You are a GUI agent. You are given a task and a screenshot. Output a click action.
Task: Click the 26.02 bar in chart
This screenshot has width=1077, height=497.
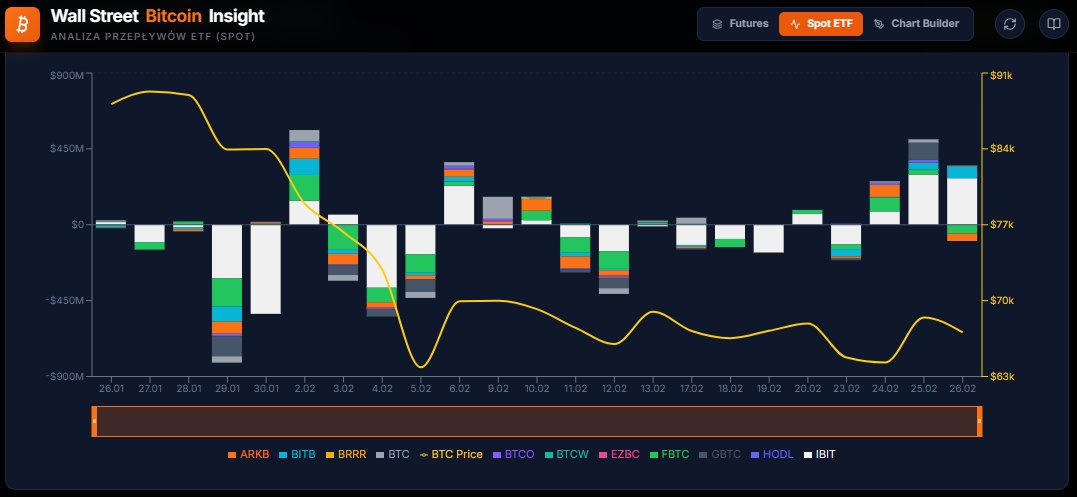962,203
